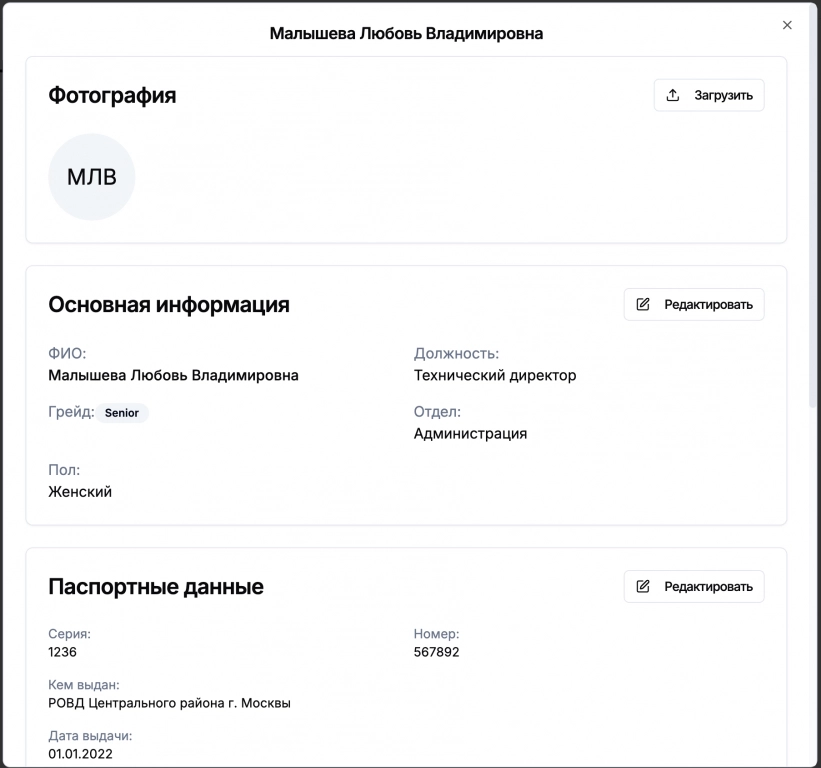This screenshot has width=821, height=768.
Task: Click the МЛВ avatar placeholder
Action: point(92,177)
